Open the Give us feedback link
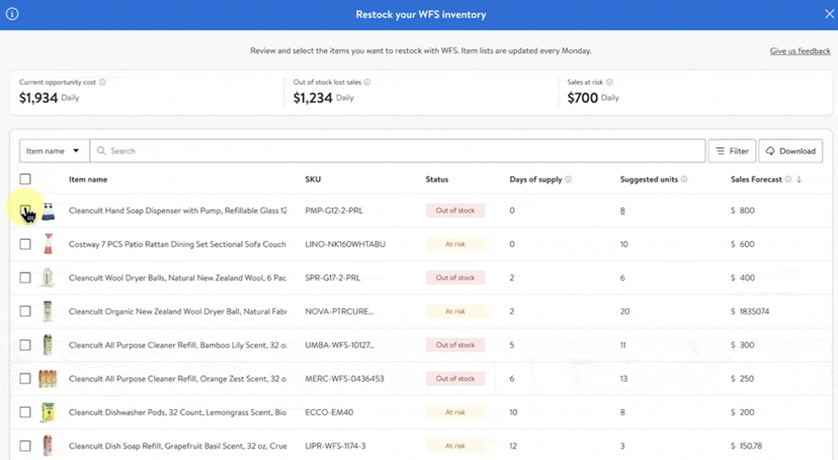Image resolution: width=838 pixels, height=460 pixels. 799,51
